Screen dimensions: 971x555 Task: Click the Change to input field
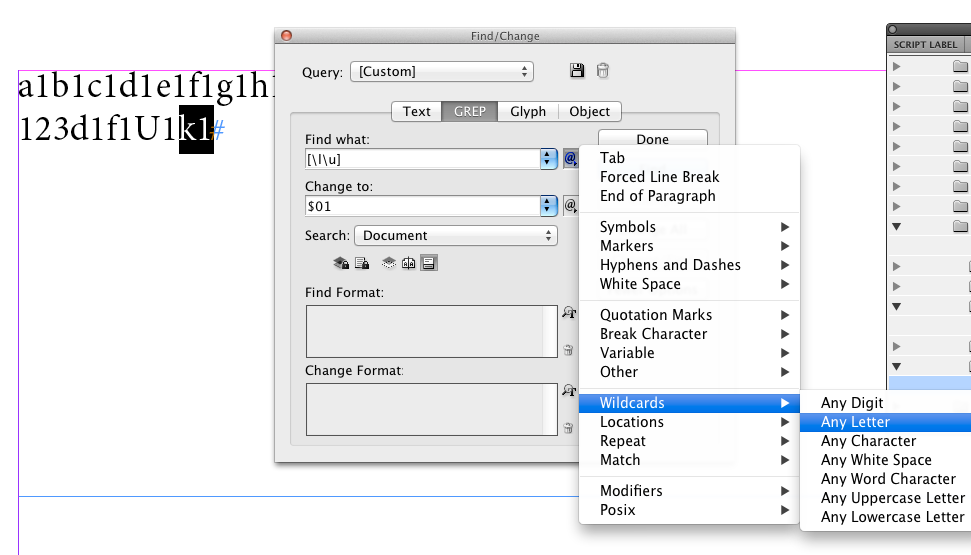pos(423,206)
